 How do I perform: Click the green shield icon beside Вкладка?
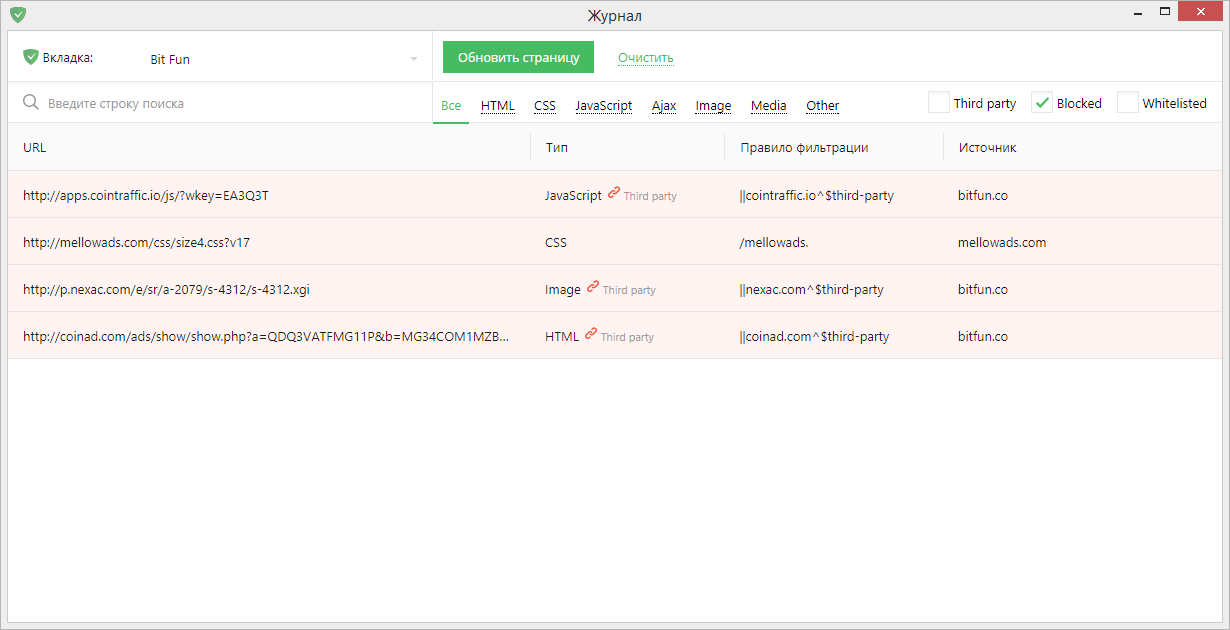31,57
